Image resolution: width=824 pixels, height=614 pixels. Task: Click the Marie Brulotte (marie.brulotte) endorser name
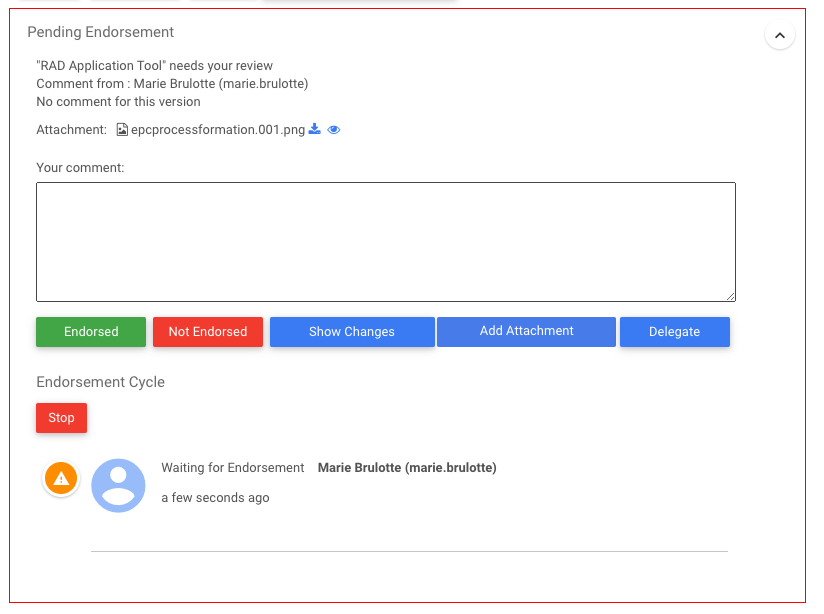coord(407,468)
